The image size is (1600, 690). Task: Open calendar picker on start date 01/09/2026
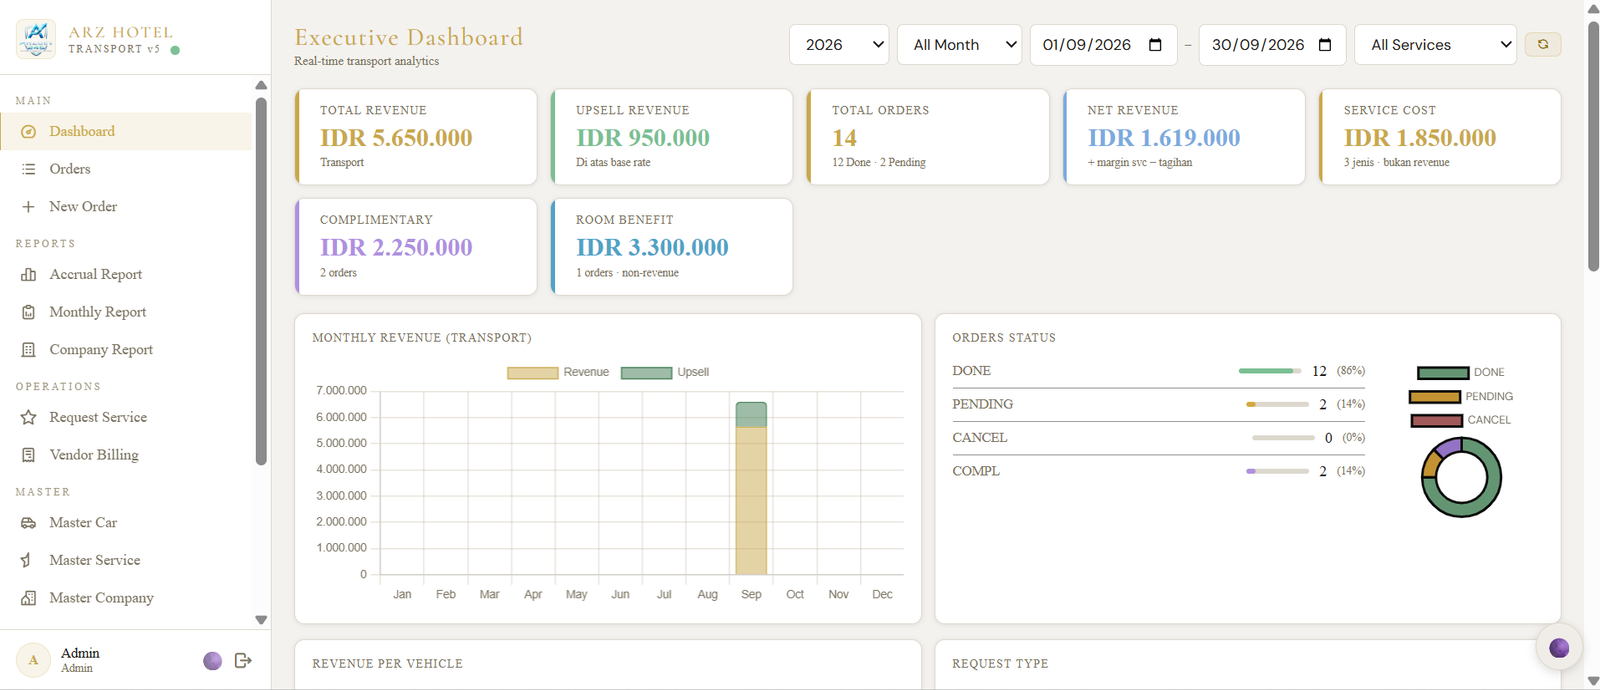(1155, 45)
